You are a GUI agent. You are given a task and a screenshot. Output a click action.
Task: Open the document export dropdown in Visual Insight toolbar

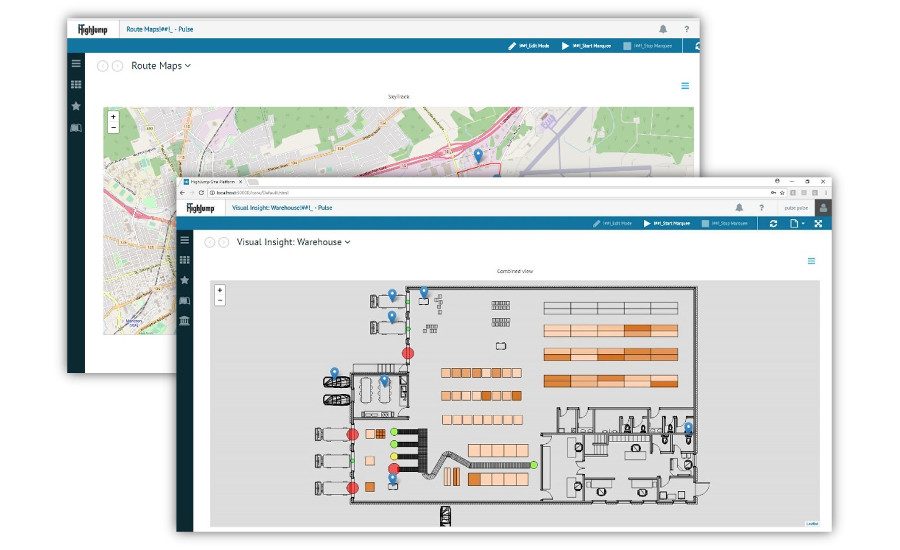pos(797,223)
